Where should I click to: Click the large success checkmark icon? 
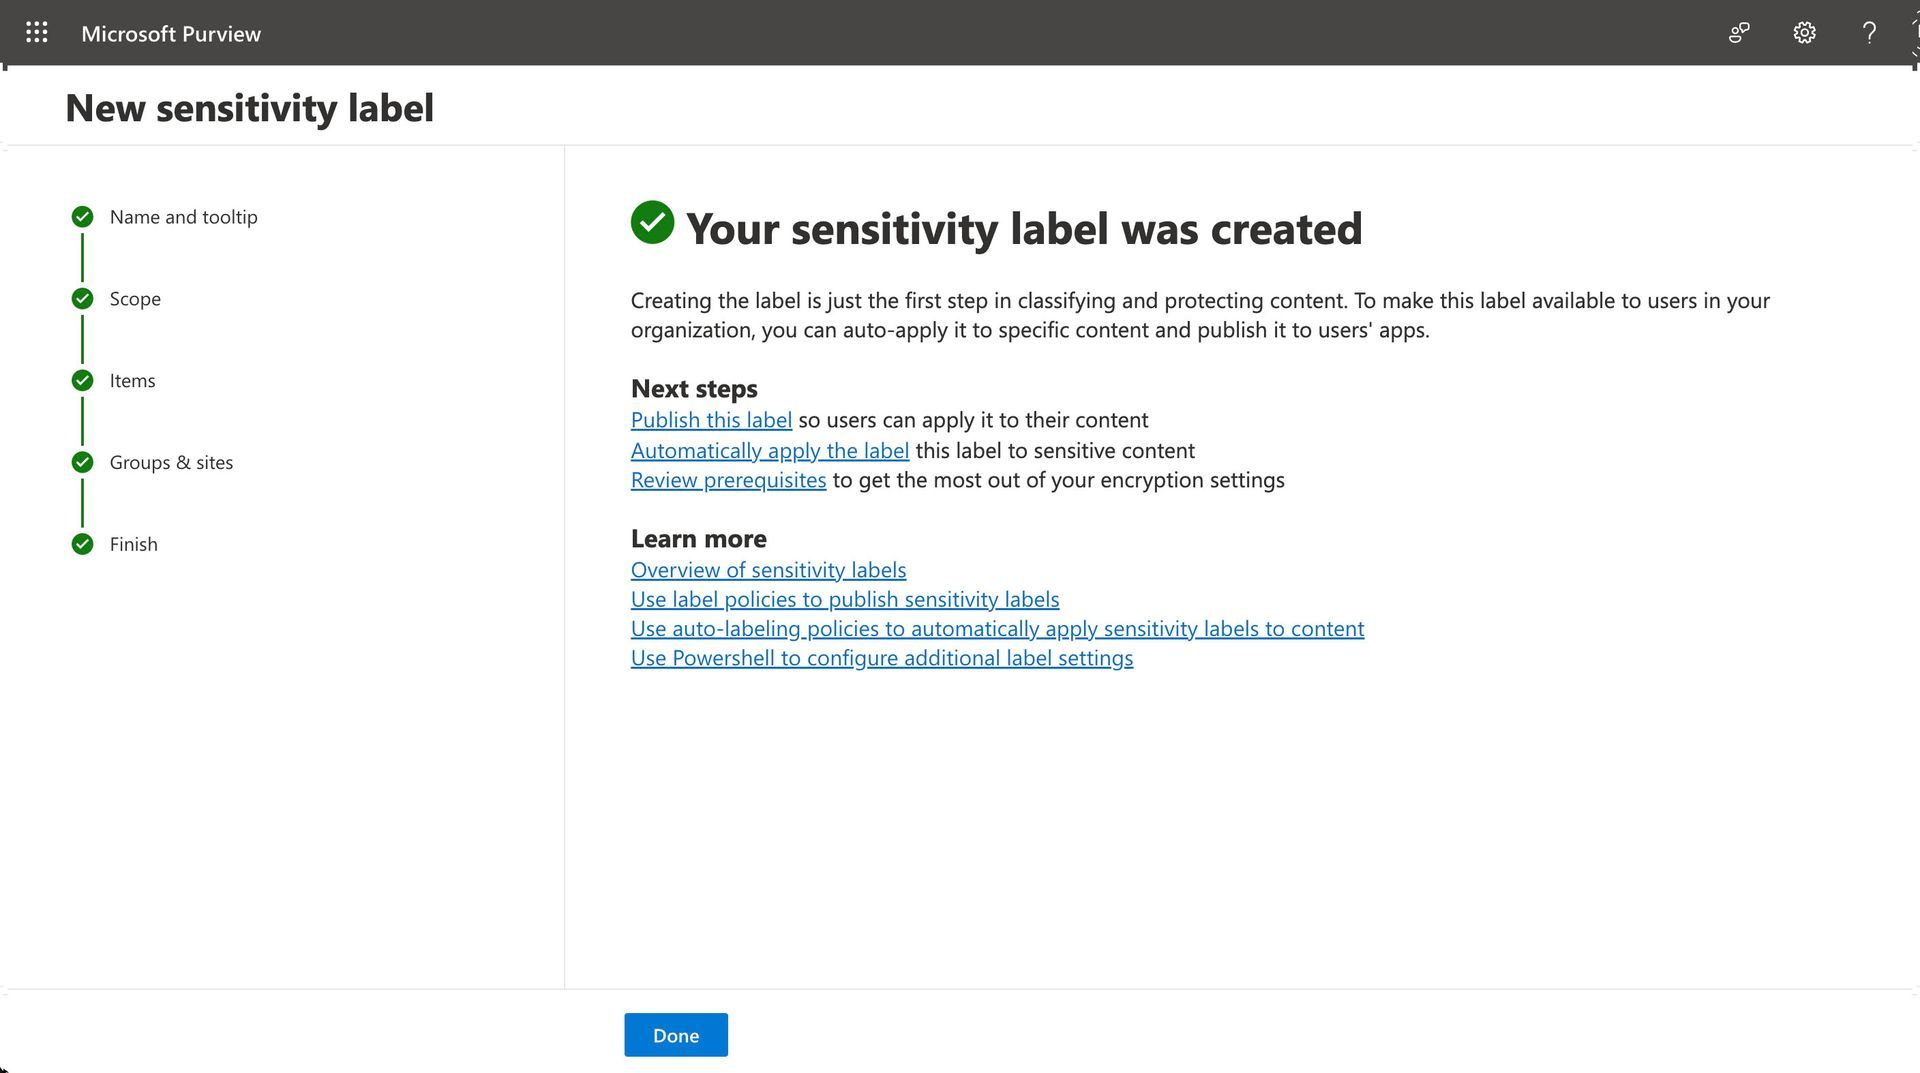(x=653, y=222)
